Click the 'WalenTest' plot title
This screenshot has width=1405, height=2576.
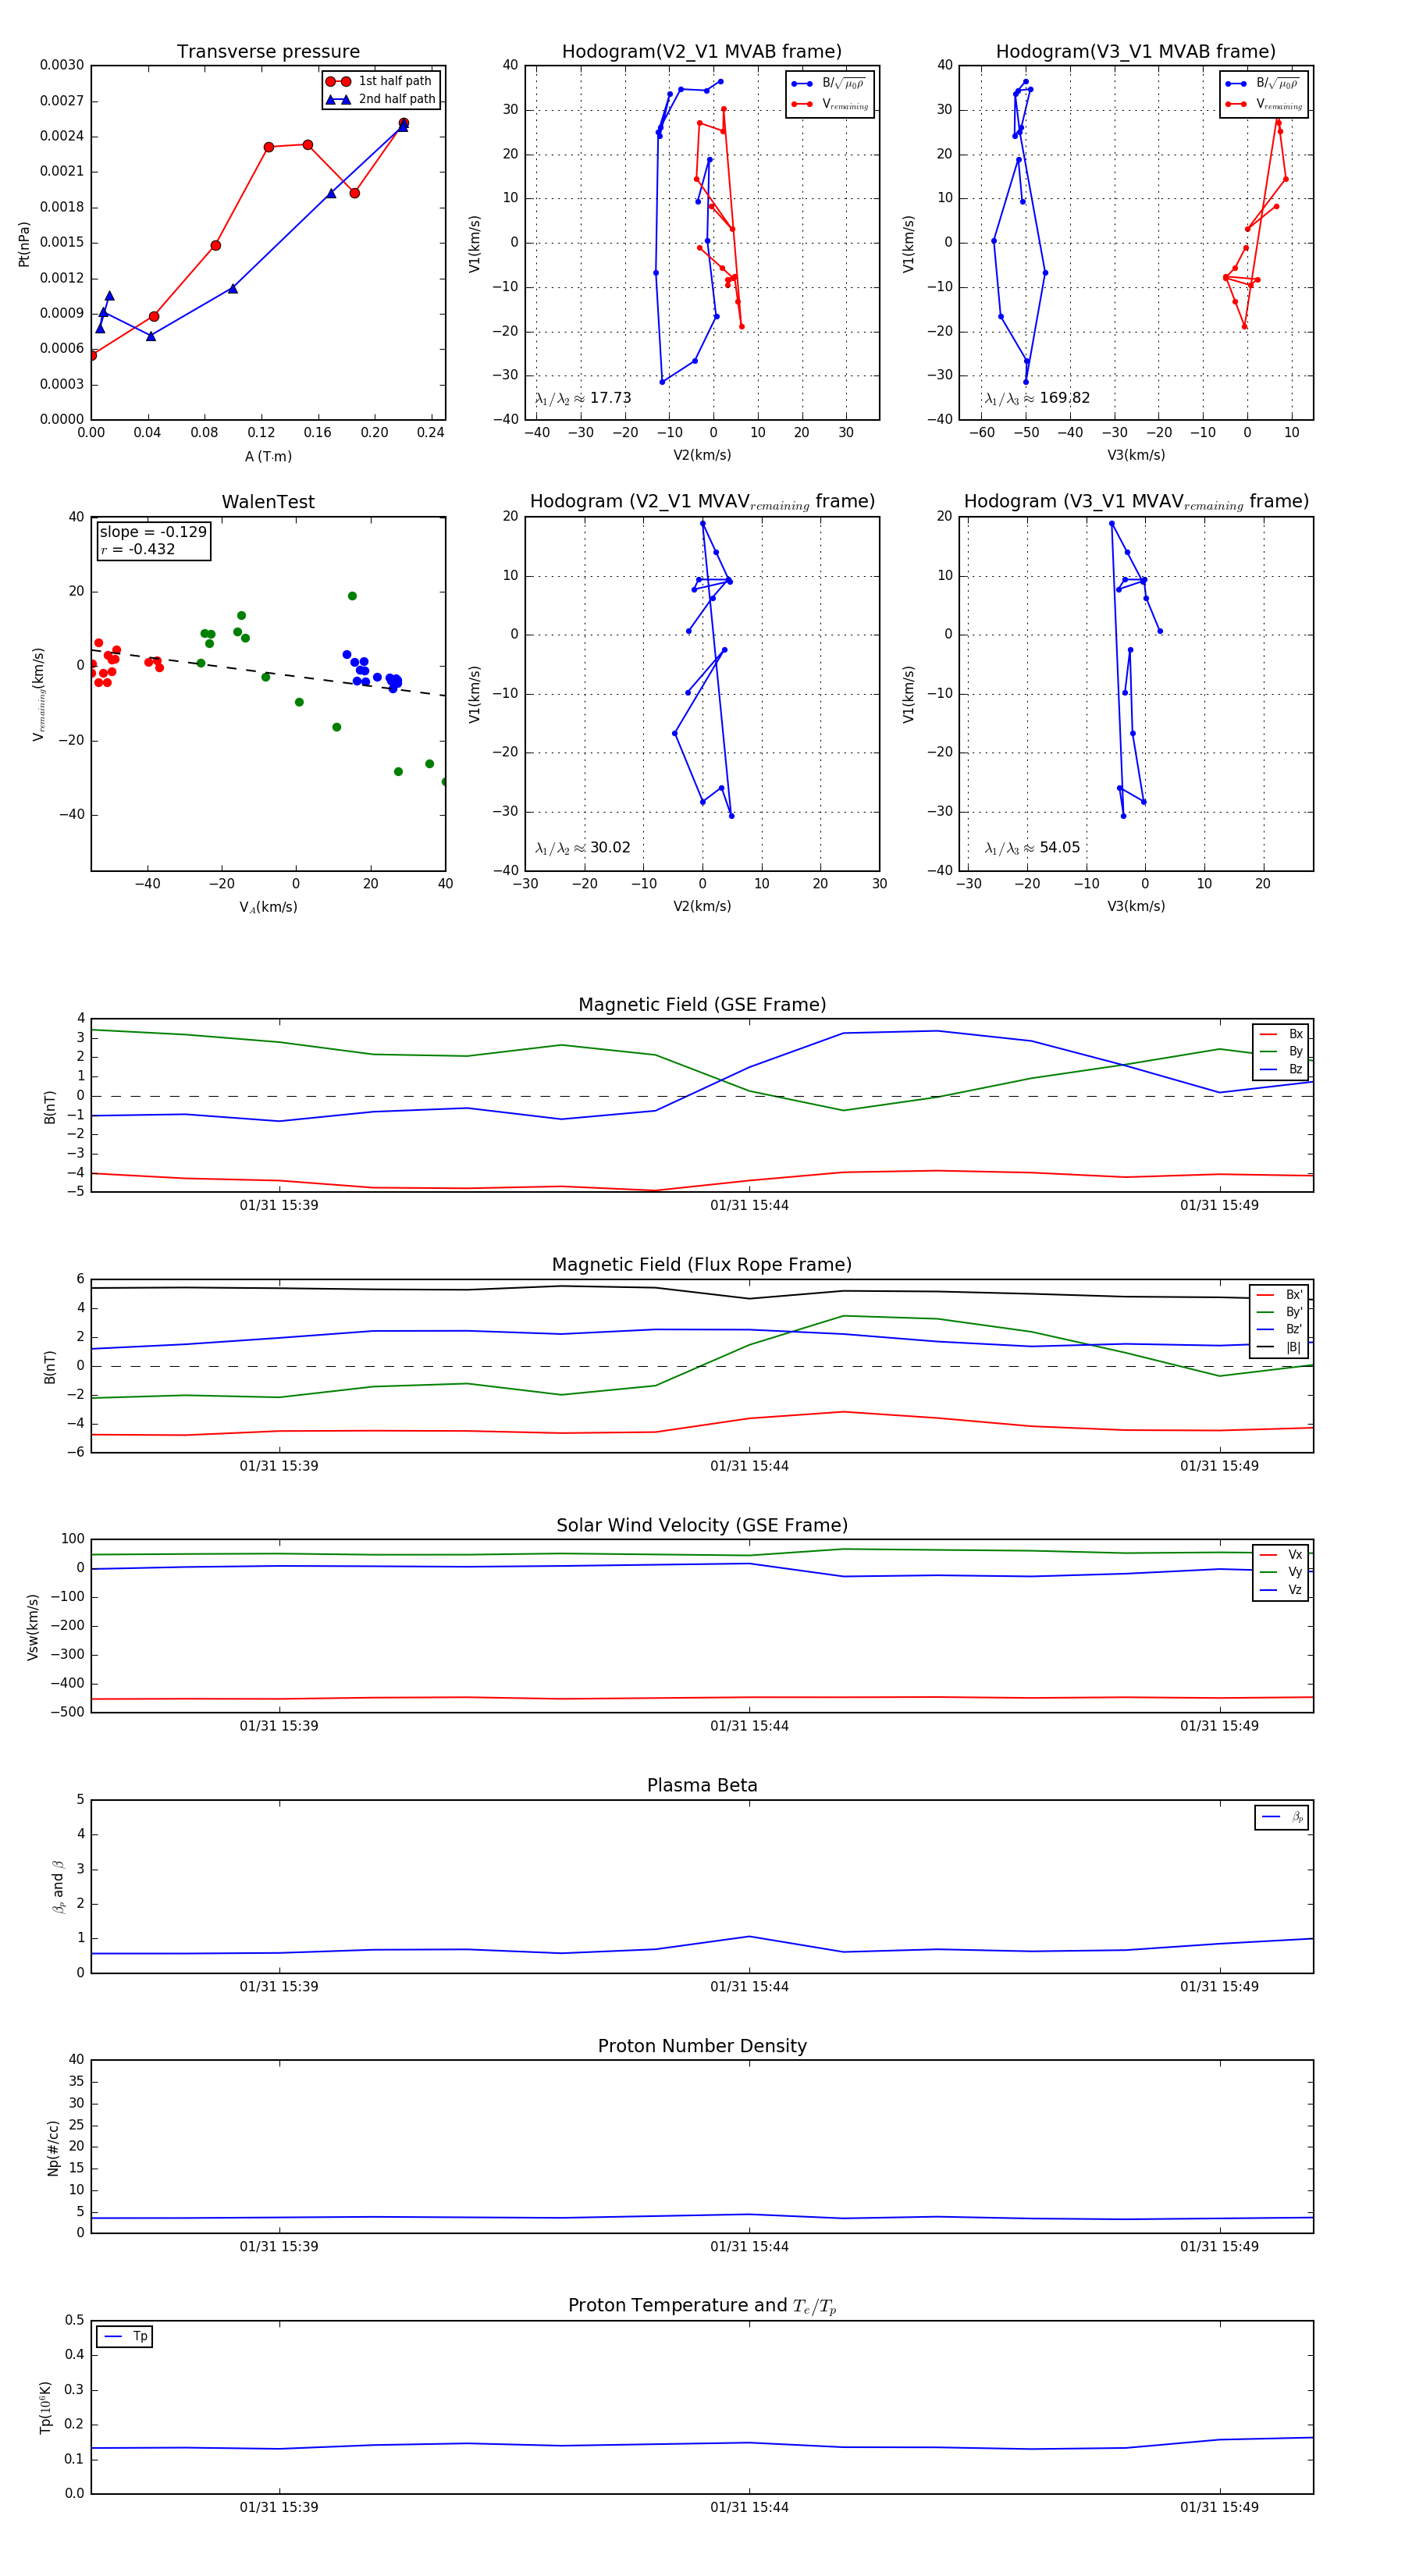click(x=268, y=502)
